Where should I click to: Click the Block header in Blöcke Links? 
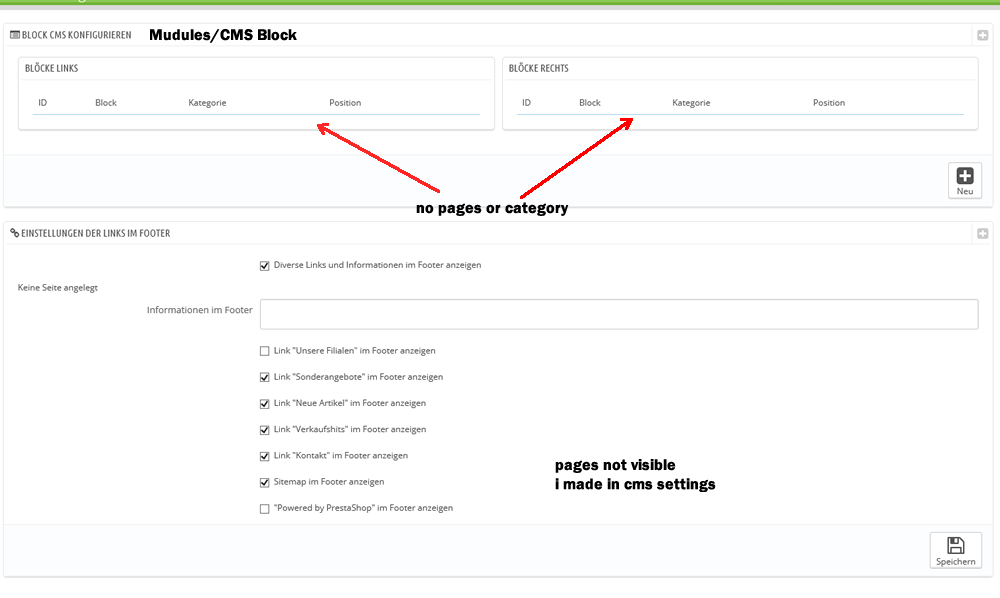pyautogui.click(x=106, y=103)
